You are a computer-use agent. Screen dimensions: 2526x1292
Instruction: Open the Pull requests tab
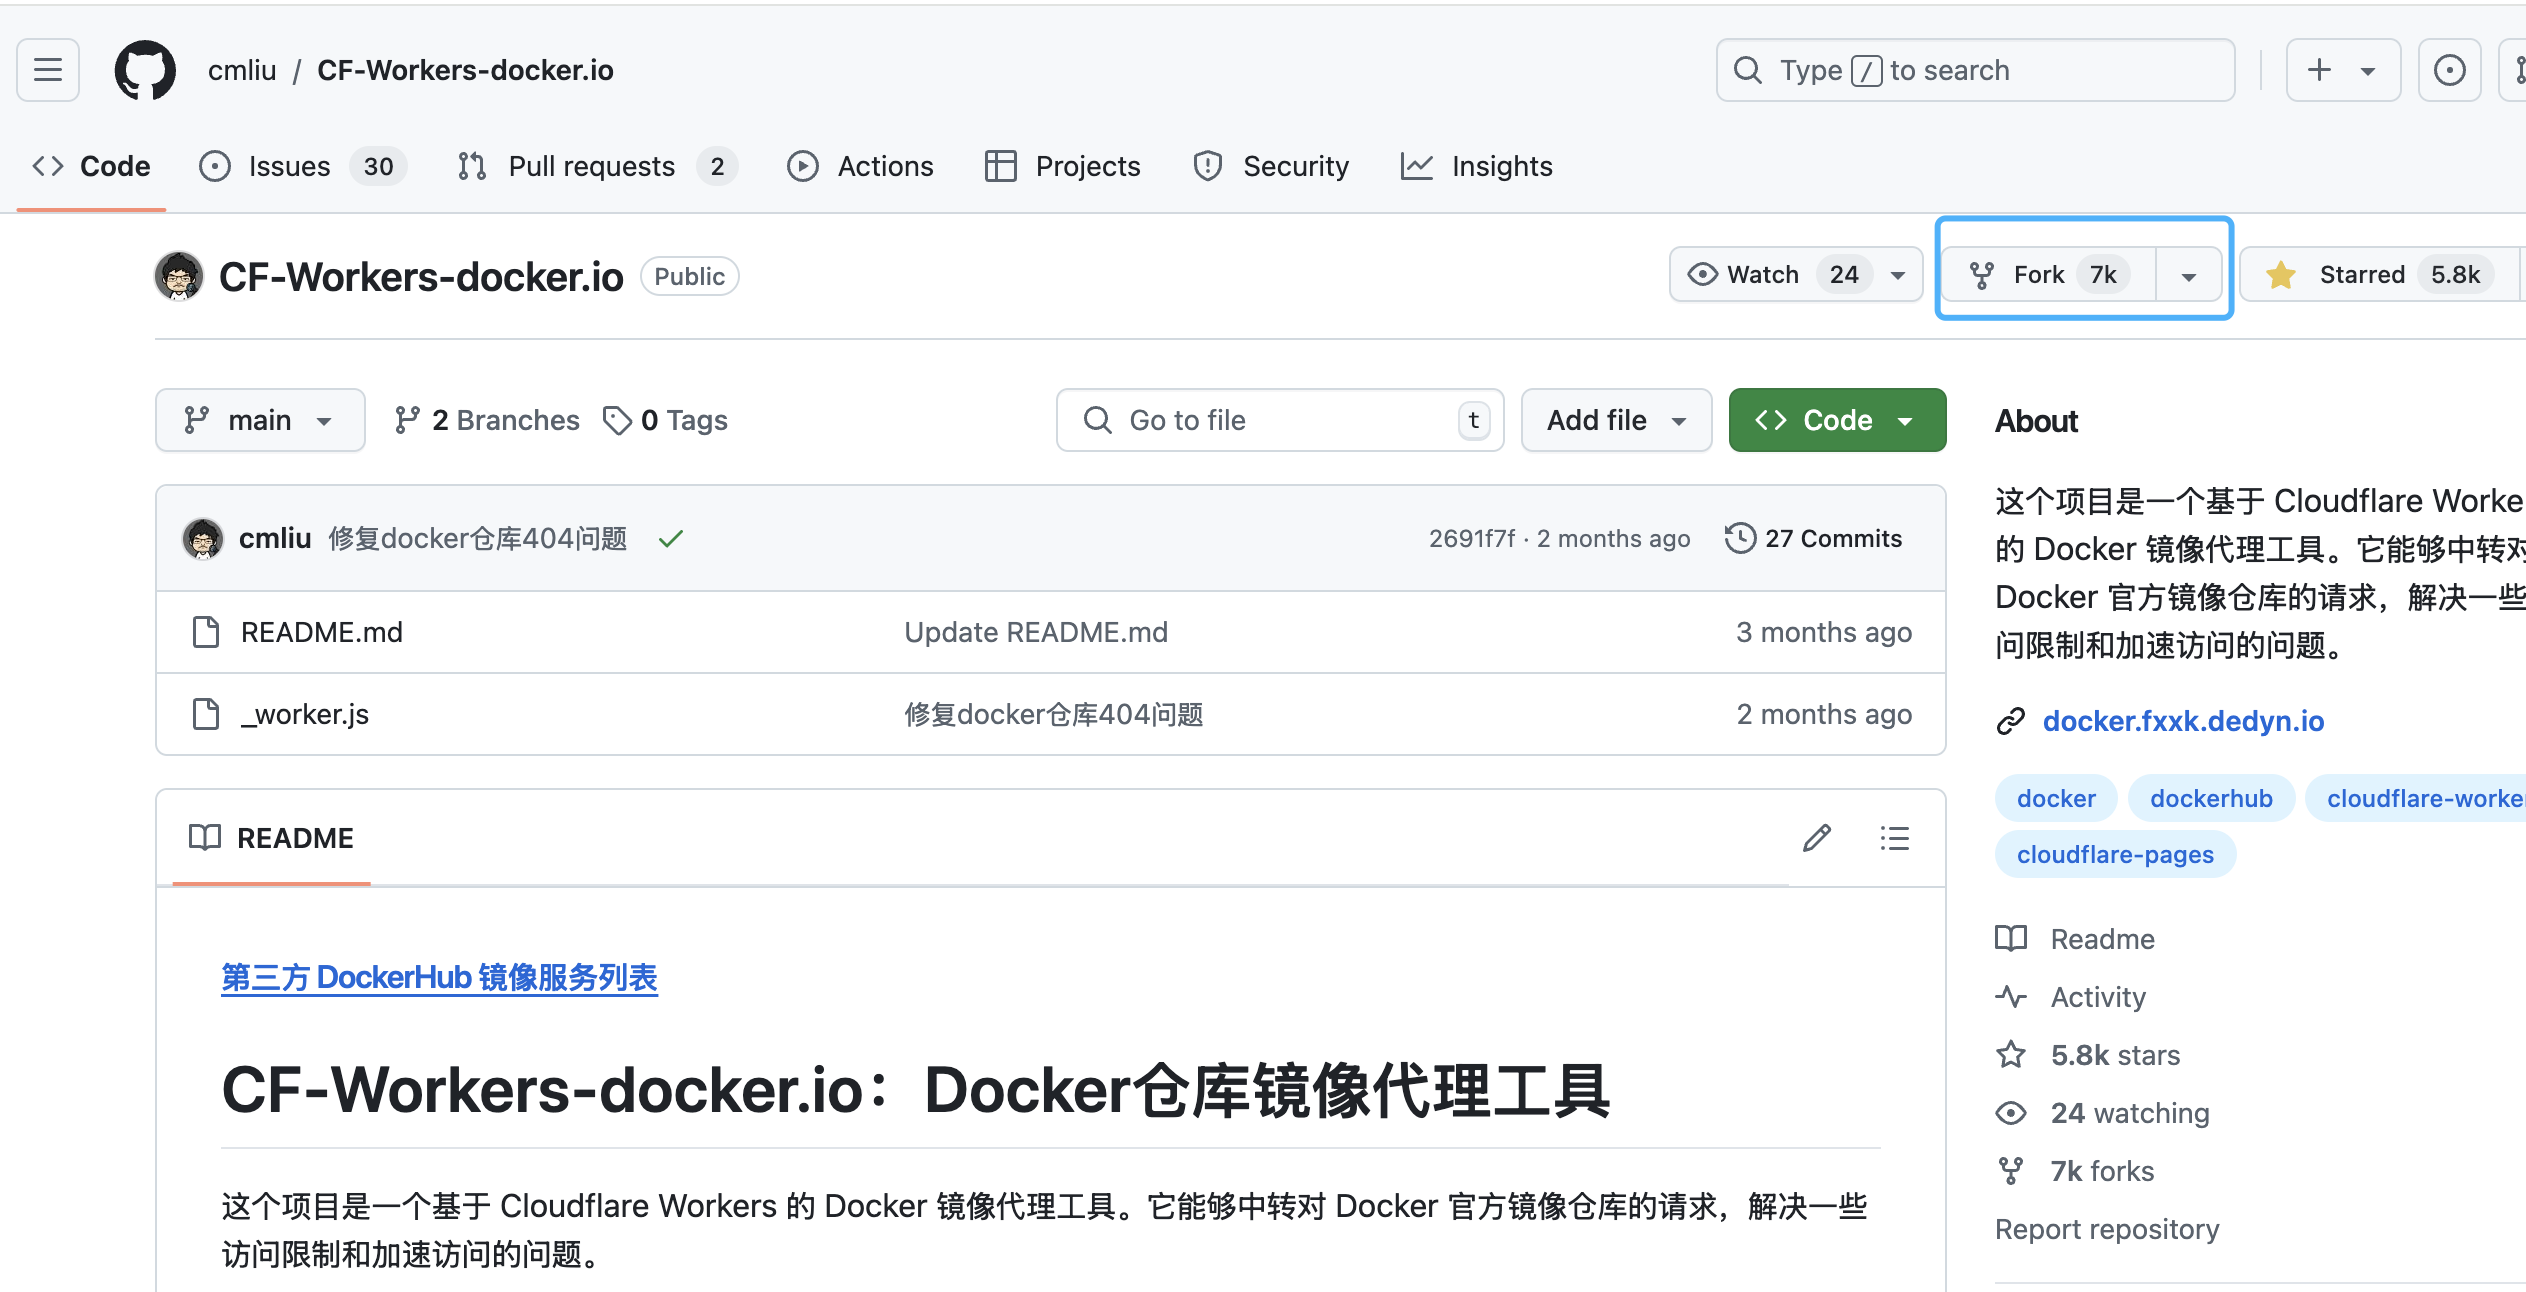click(x=597, y=166)
